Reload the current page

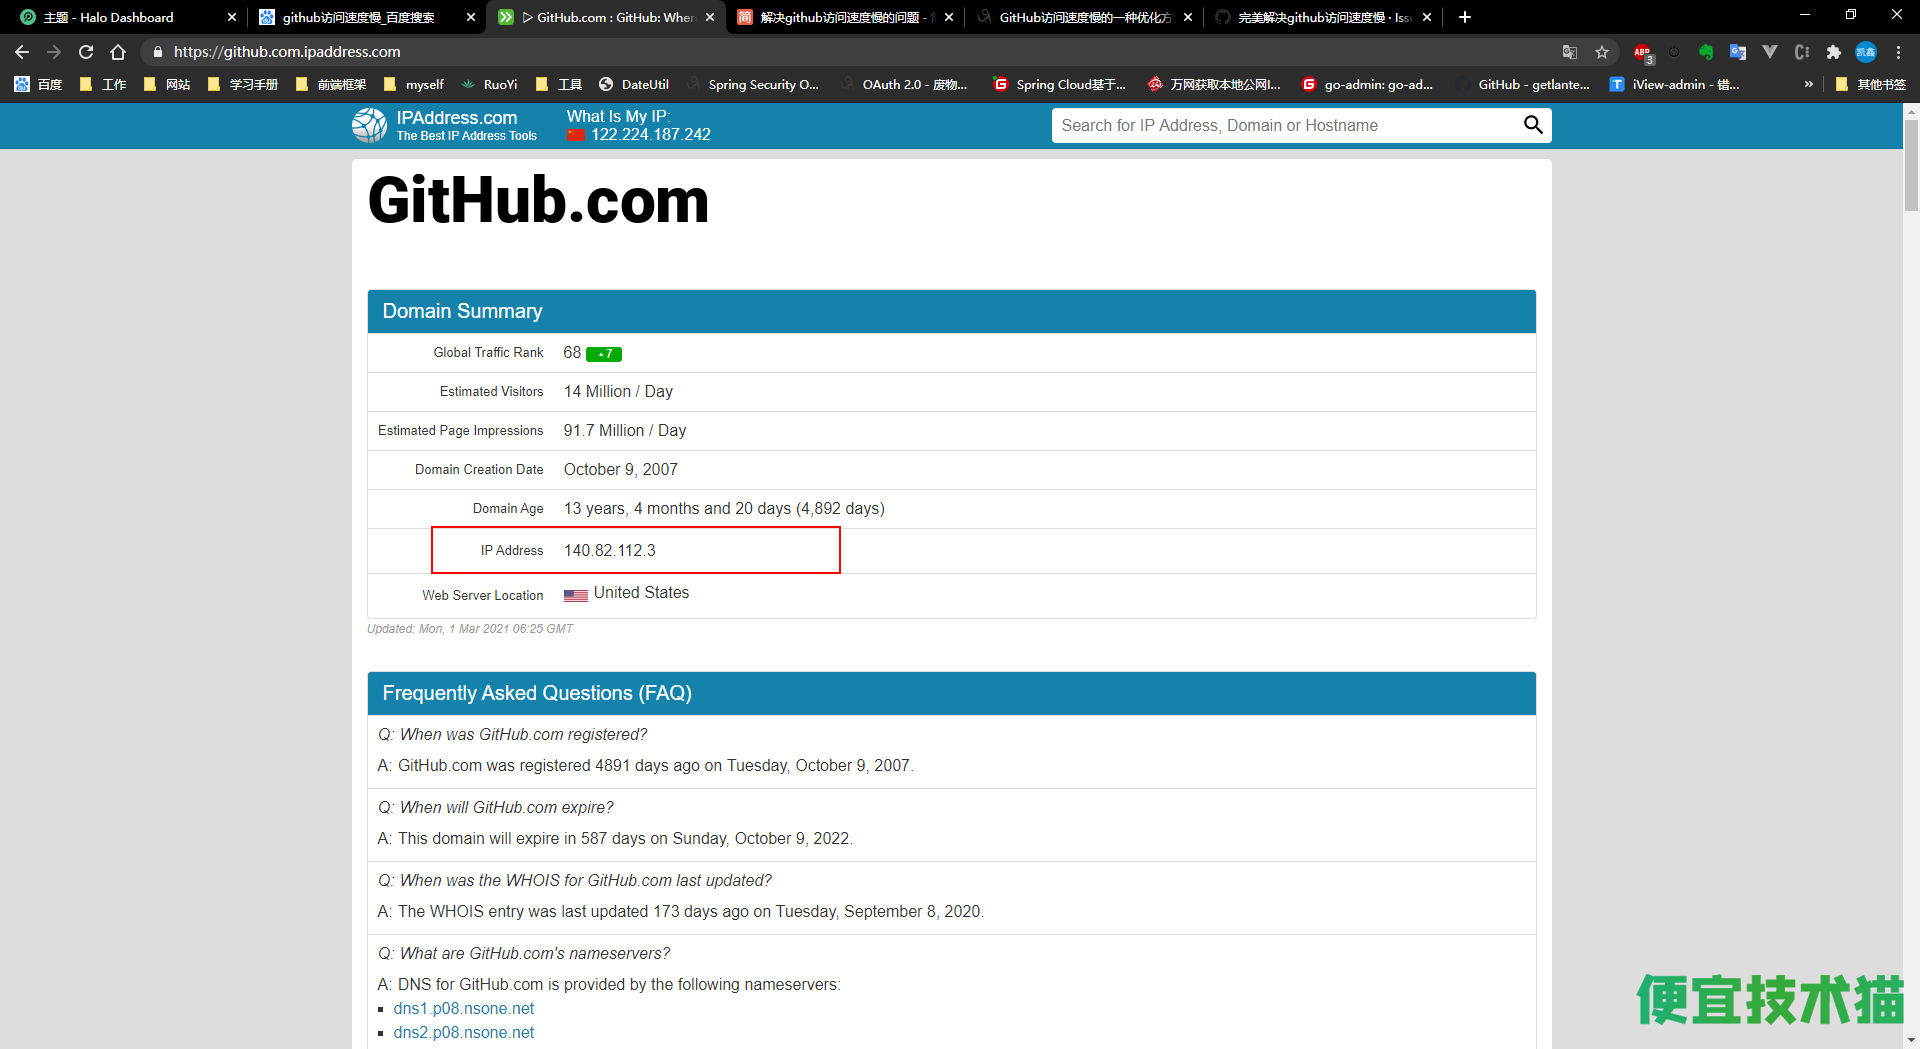85,52
